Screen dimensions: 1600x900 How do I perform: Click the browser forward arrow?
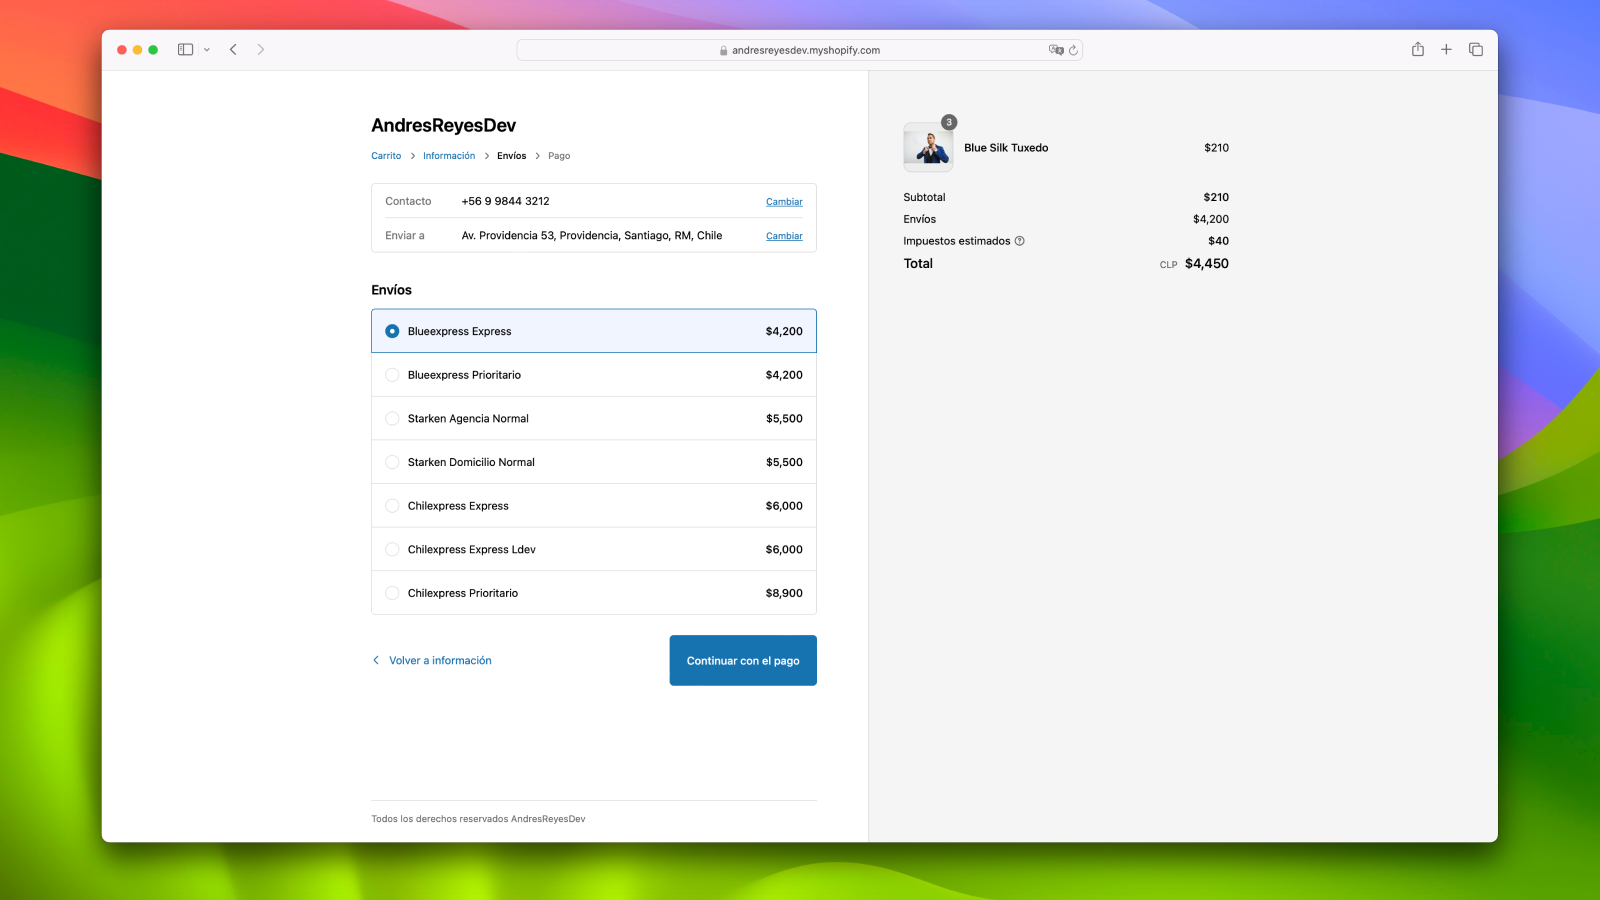tap(261, 49)
